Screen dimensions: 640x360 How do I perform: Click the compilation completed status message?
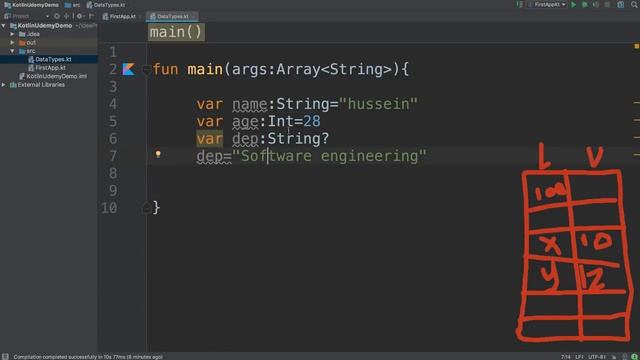click(x=88, y=357)
